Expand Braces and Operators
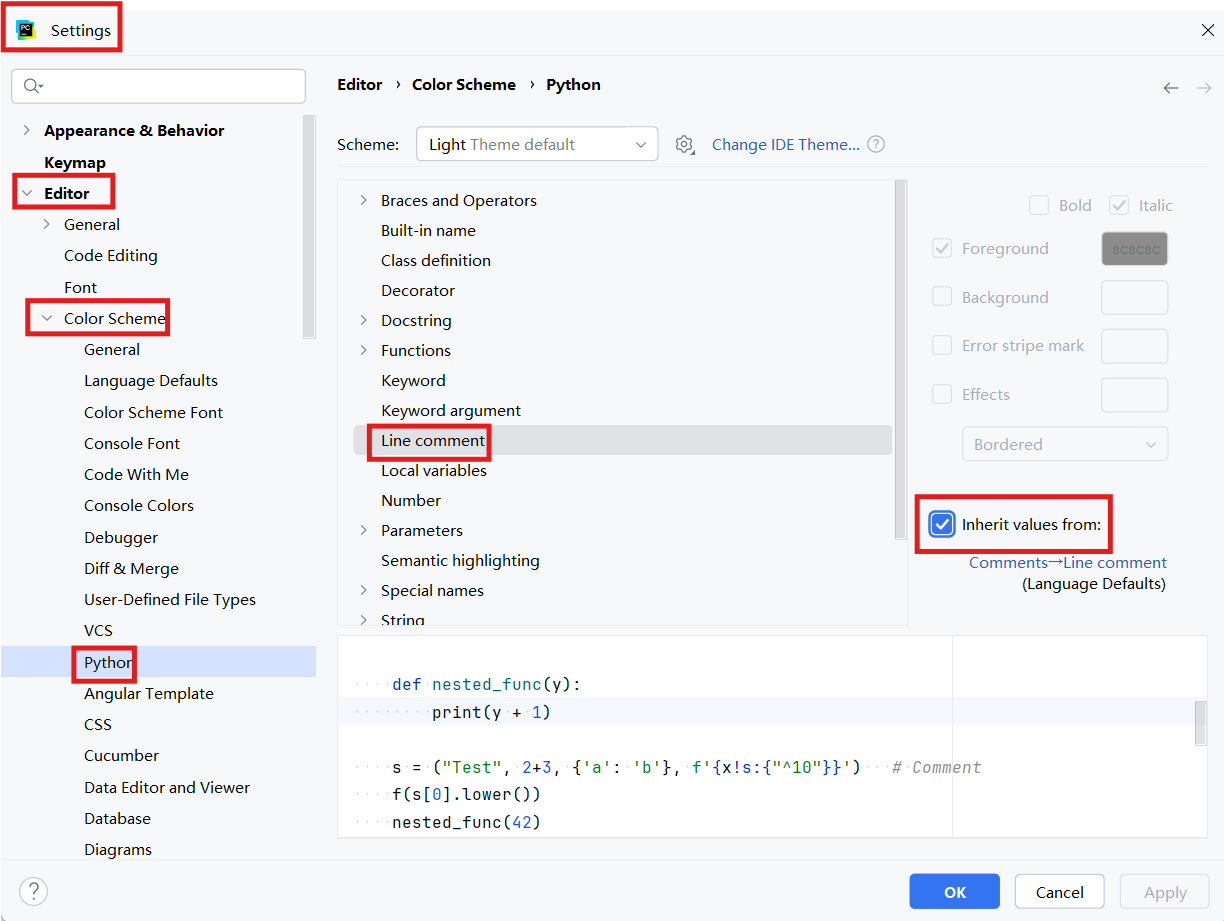The width and height of the screenshot is (1224, 921). (363, 200)
